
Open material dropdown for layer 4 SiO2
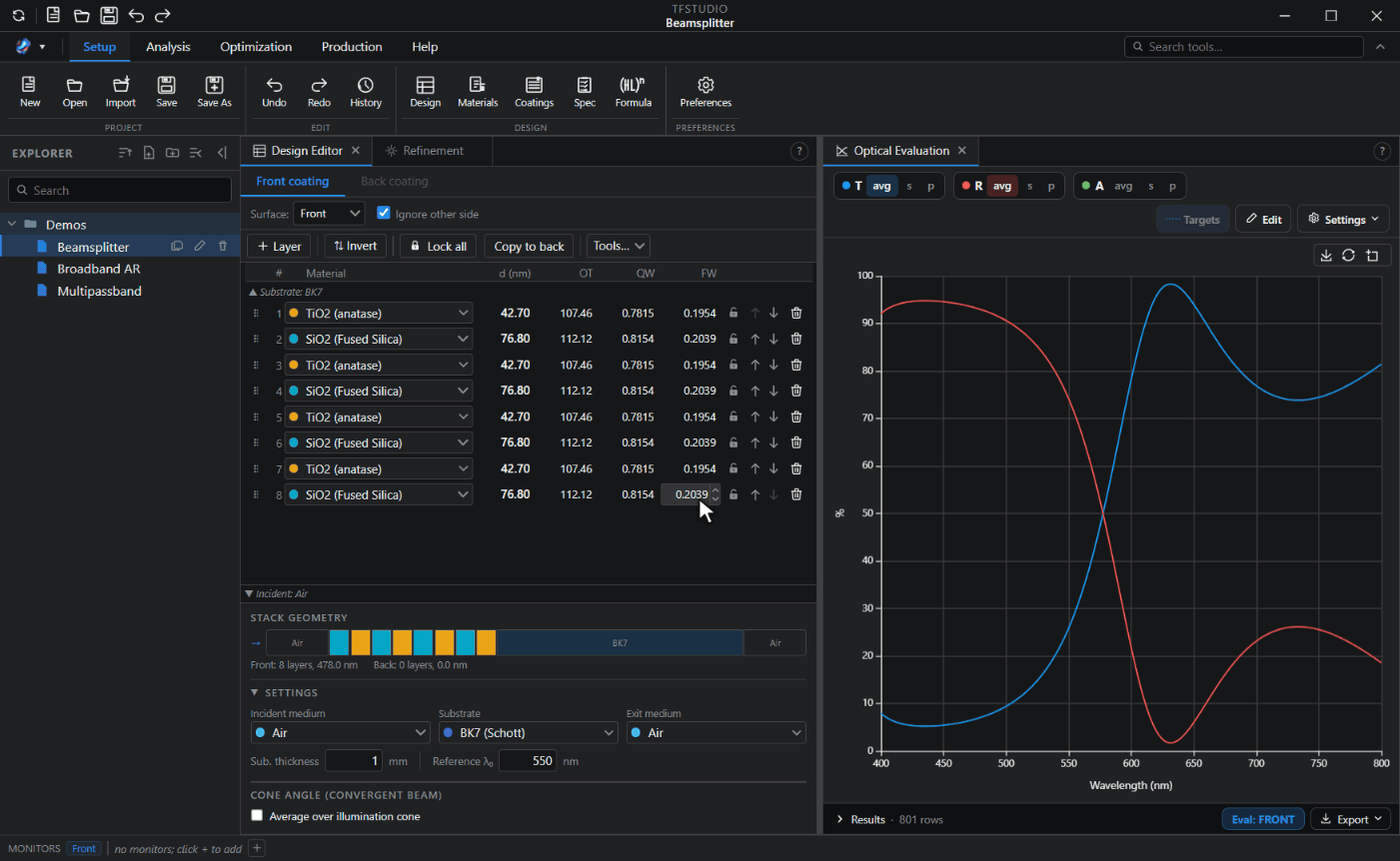[378, 391]
